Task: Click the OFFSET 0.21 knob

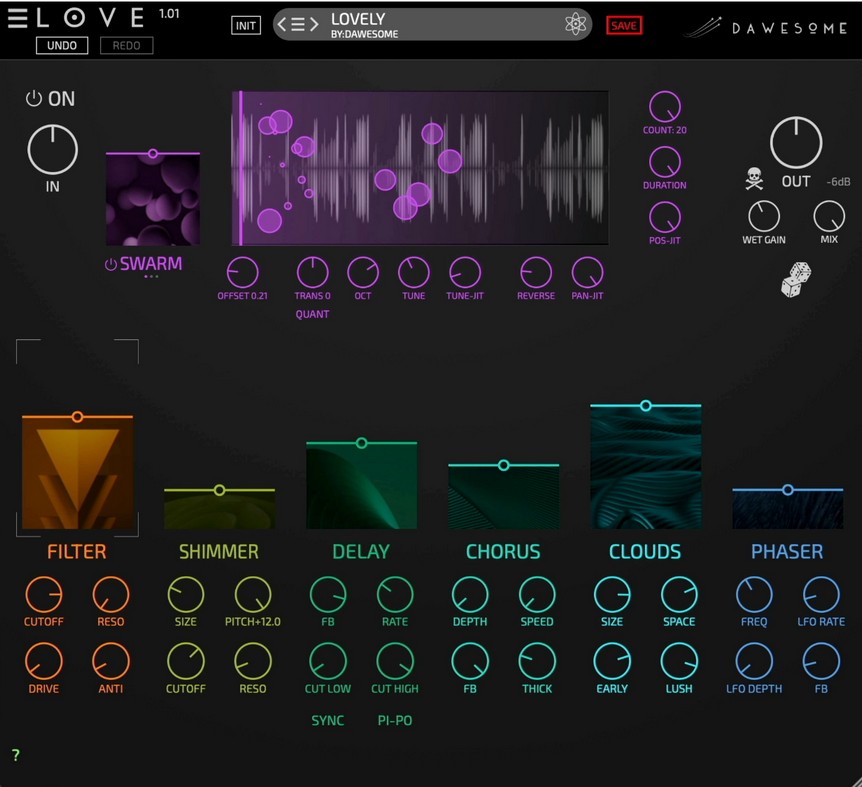Action: tap(242, 273)
